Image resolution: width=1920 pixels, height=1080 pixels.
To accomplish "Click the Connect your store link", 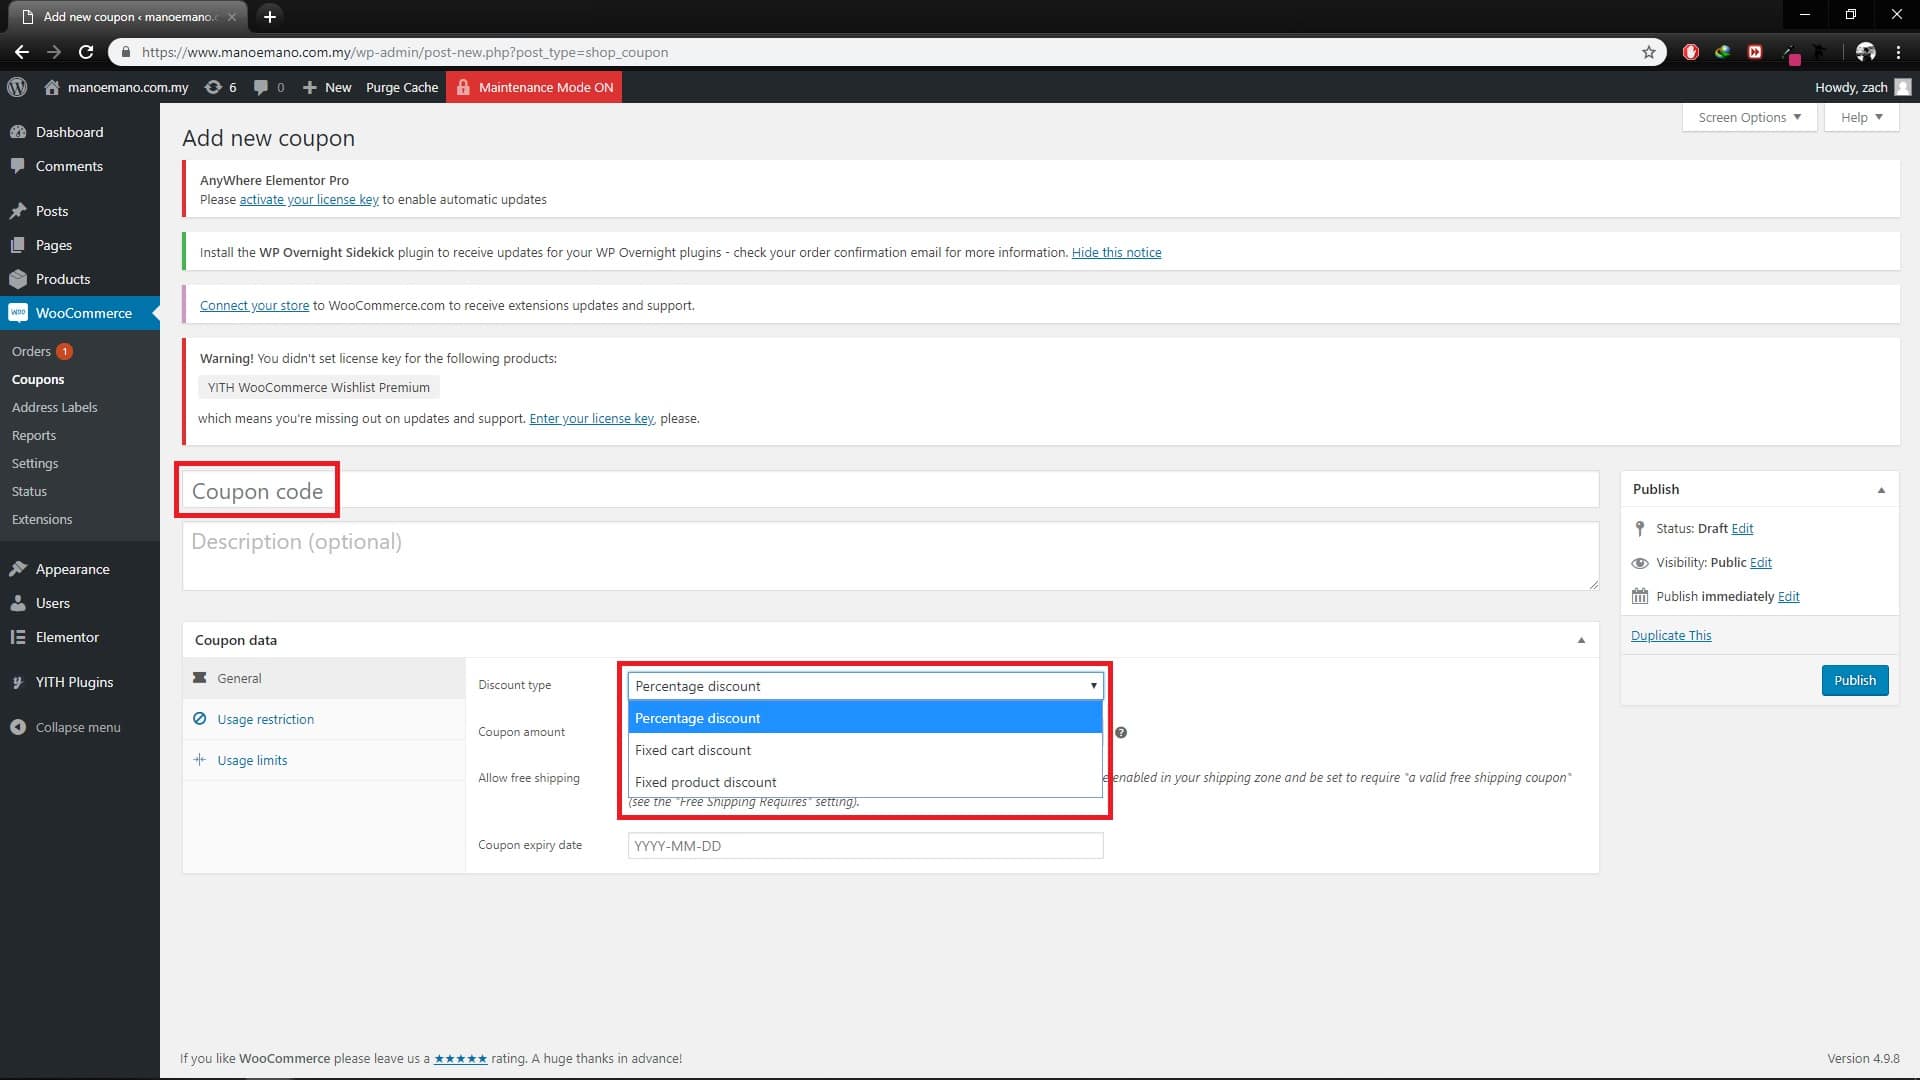I will (x=254, y=305).
